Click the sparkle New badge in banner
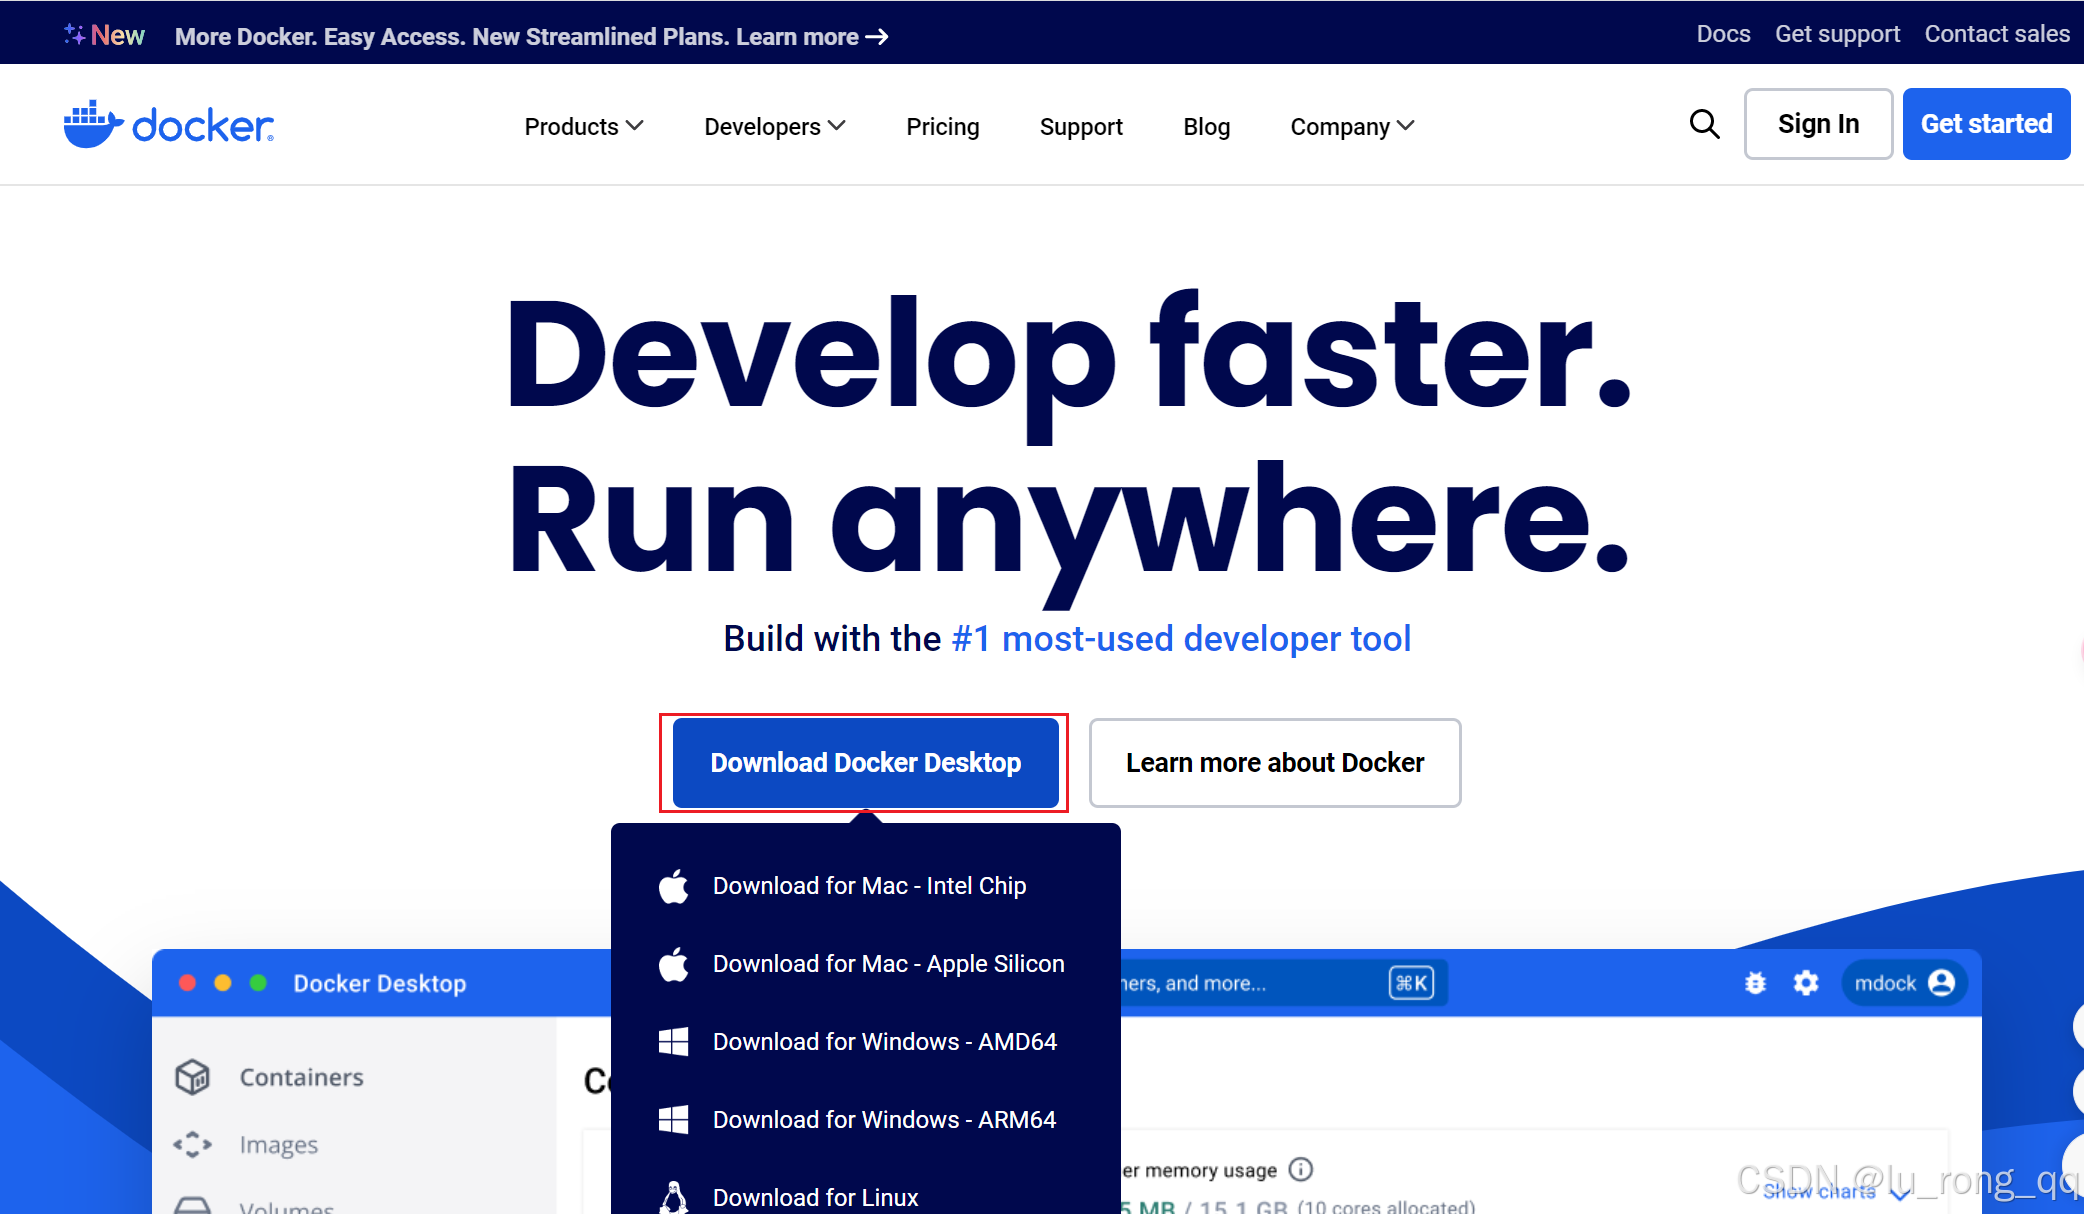 pos(104,35)
